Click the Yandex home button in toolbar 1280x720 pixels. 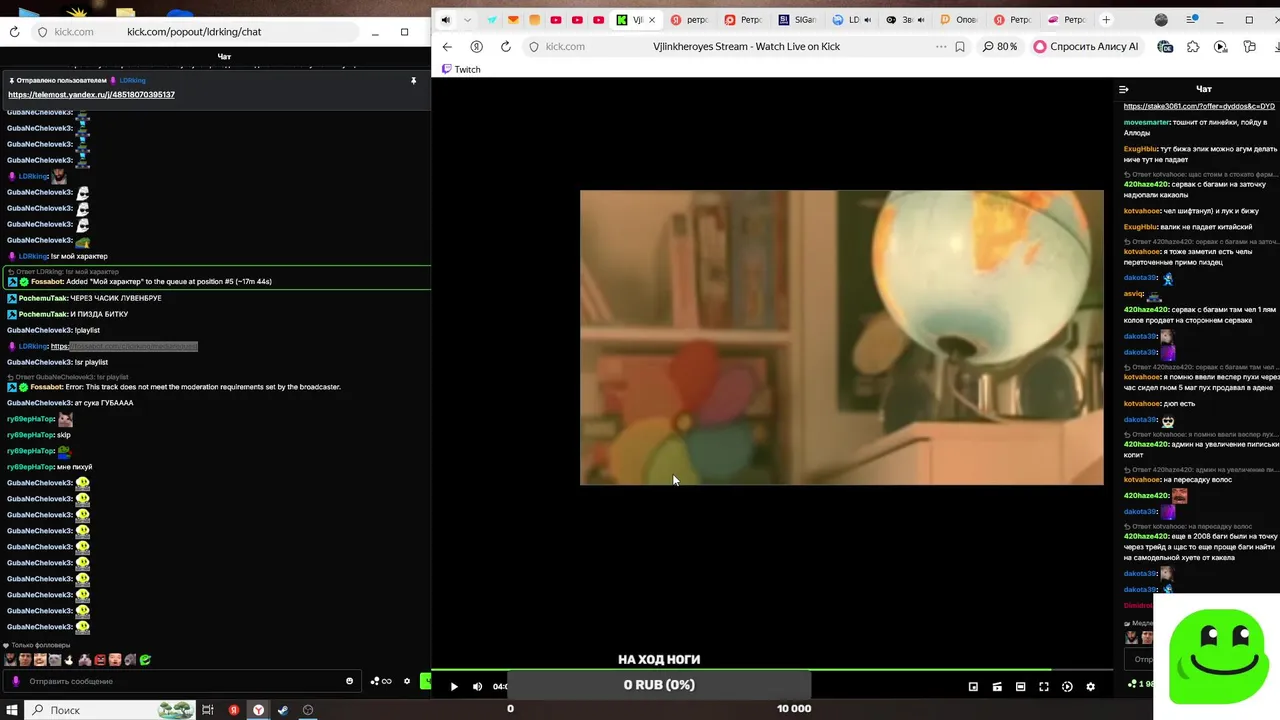pyautogui.click(x=477, y=46)
